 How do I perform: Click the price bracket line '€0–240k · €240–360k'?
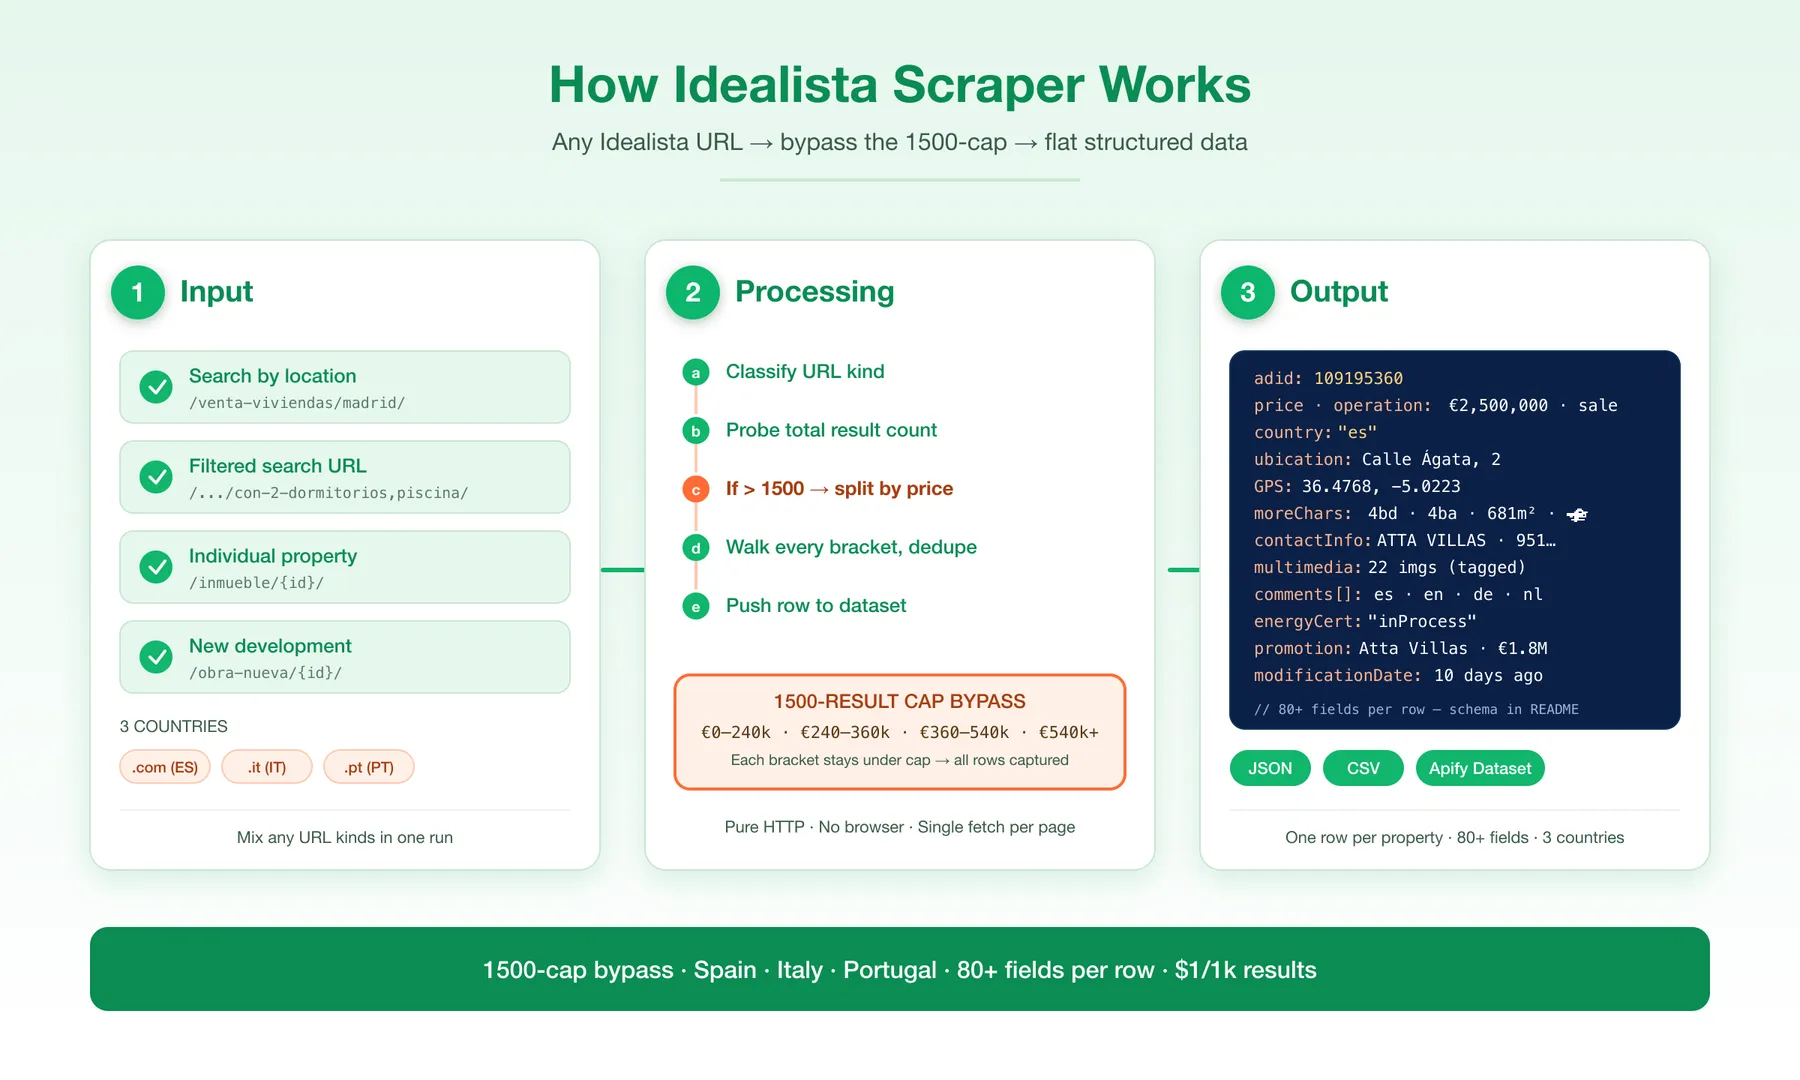(900, 732)
